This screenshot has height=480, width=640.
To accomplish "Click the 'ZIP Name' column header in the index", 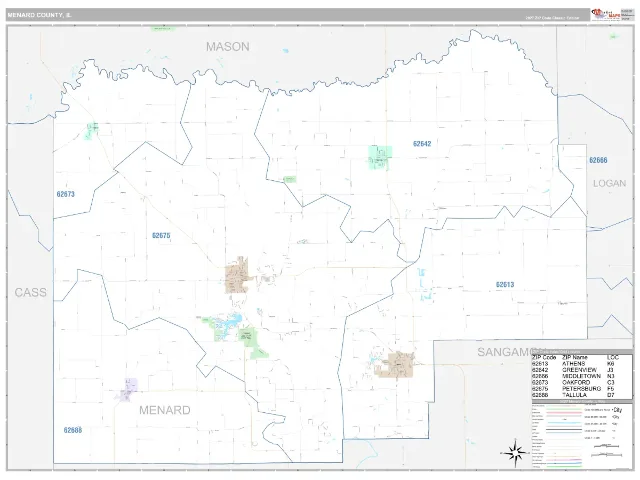I will [575, 357].
